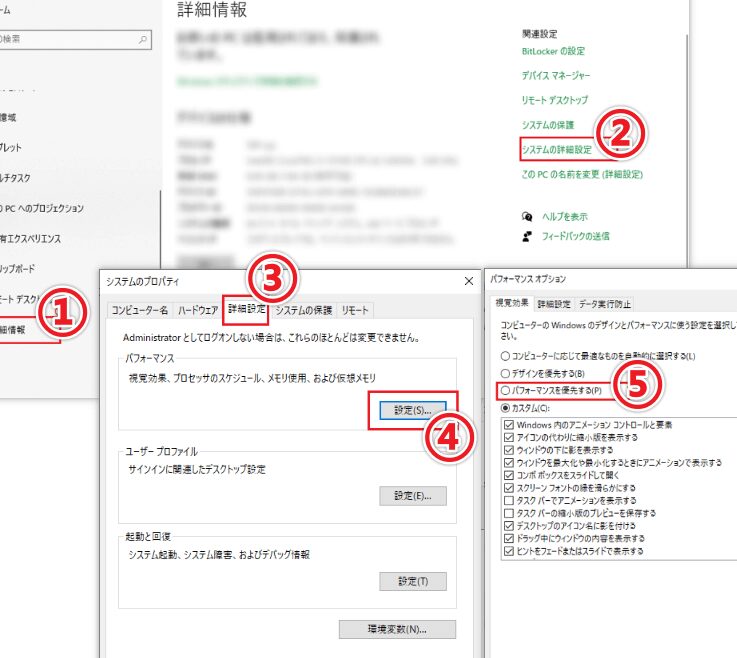737x658 pixels.
Task: Toggle スクリーン フォントの縁を滑らかにする checkbox
Action: pos(509,488)
